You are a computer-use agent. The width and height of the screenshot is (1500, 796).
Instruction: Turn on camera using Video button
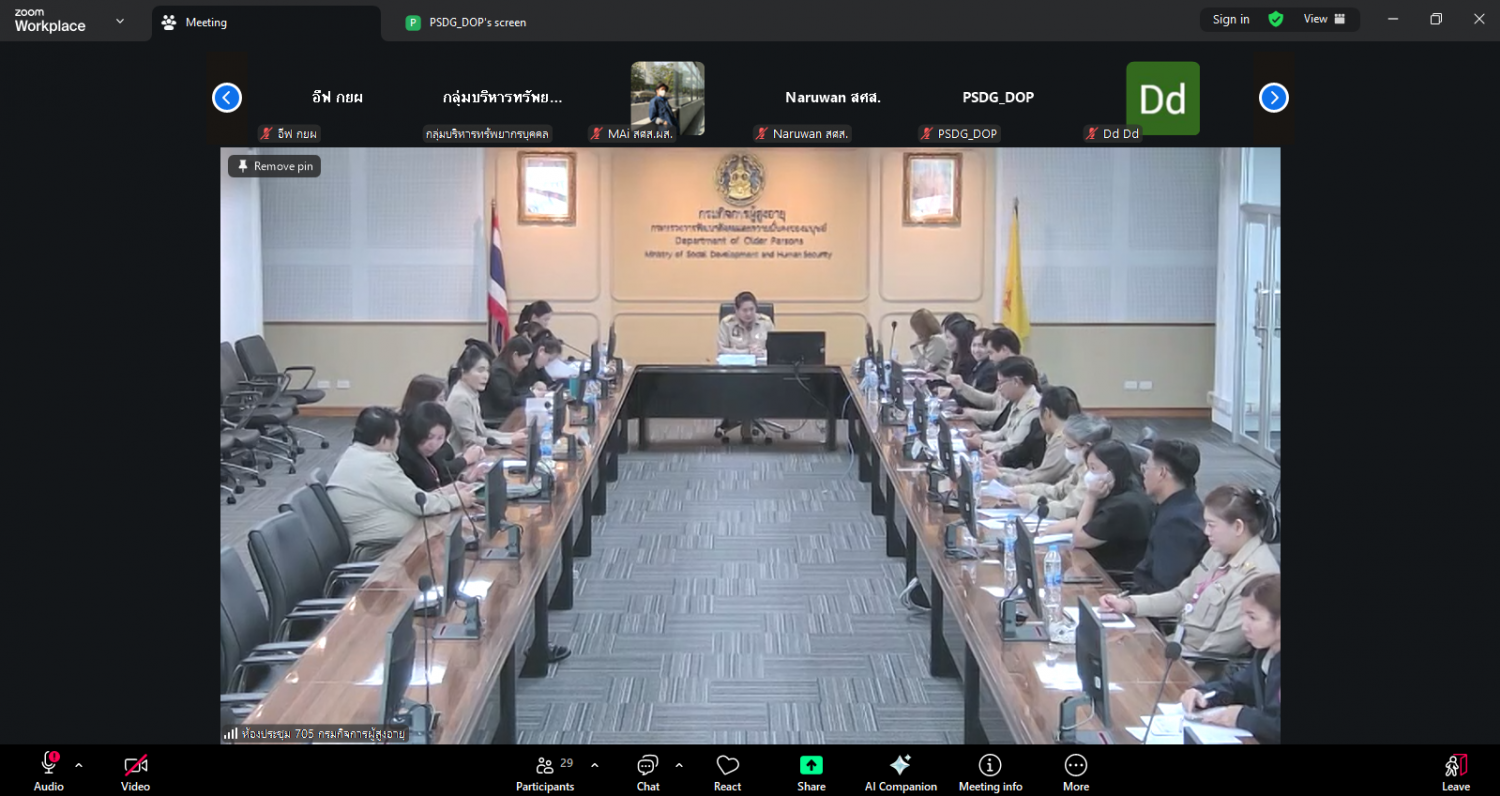pyautogui.click(x=136, y=770)
